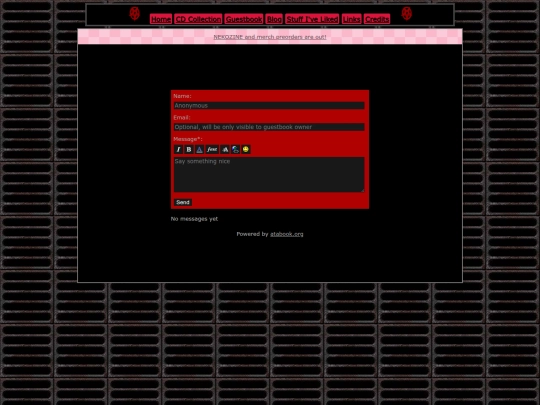Focus the Name input field
The image size is (540, 405).
click(269, 106)
